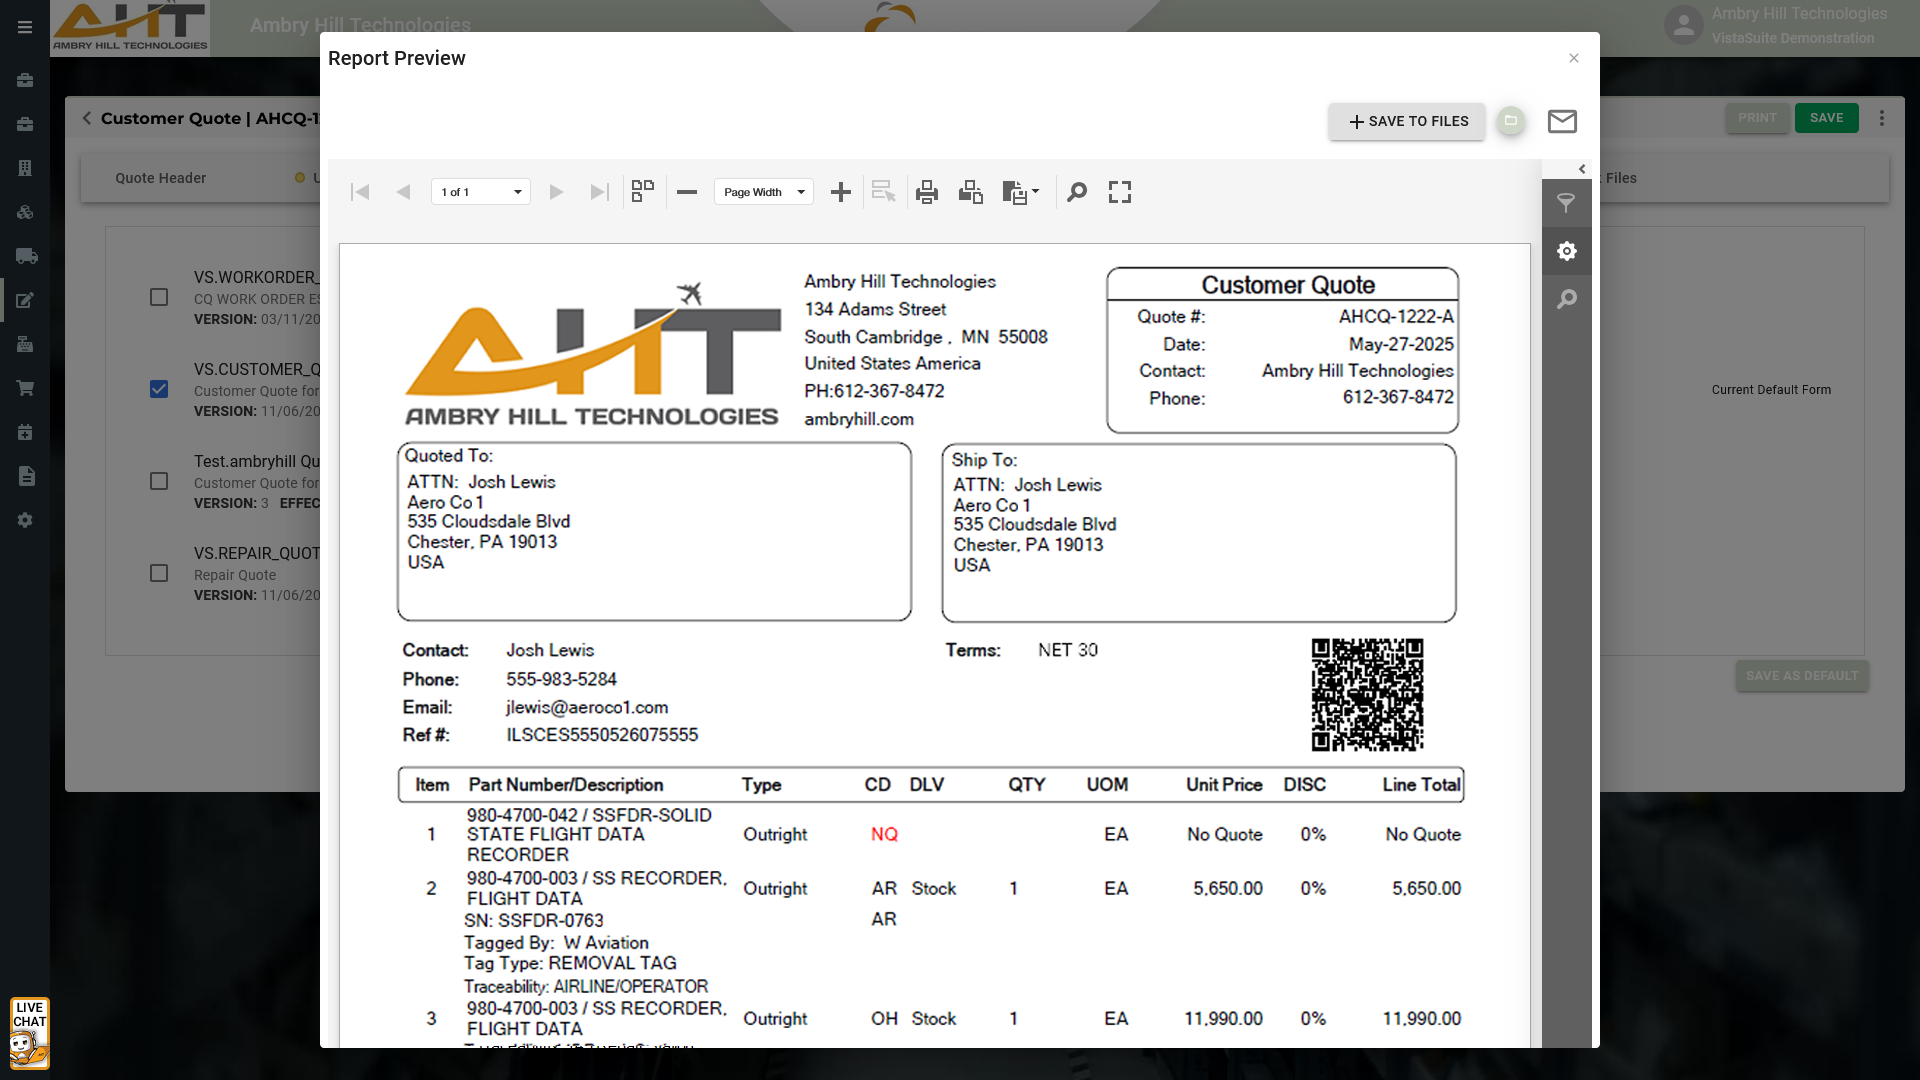This screenshot has width=1920, height=1080.
Task: Switch to Quote Header tab
Action: click(x=160, y=178)
